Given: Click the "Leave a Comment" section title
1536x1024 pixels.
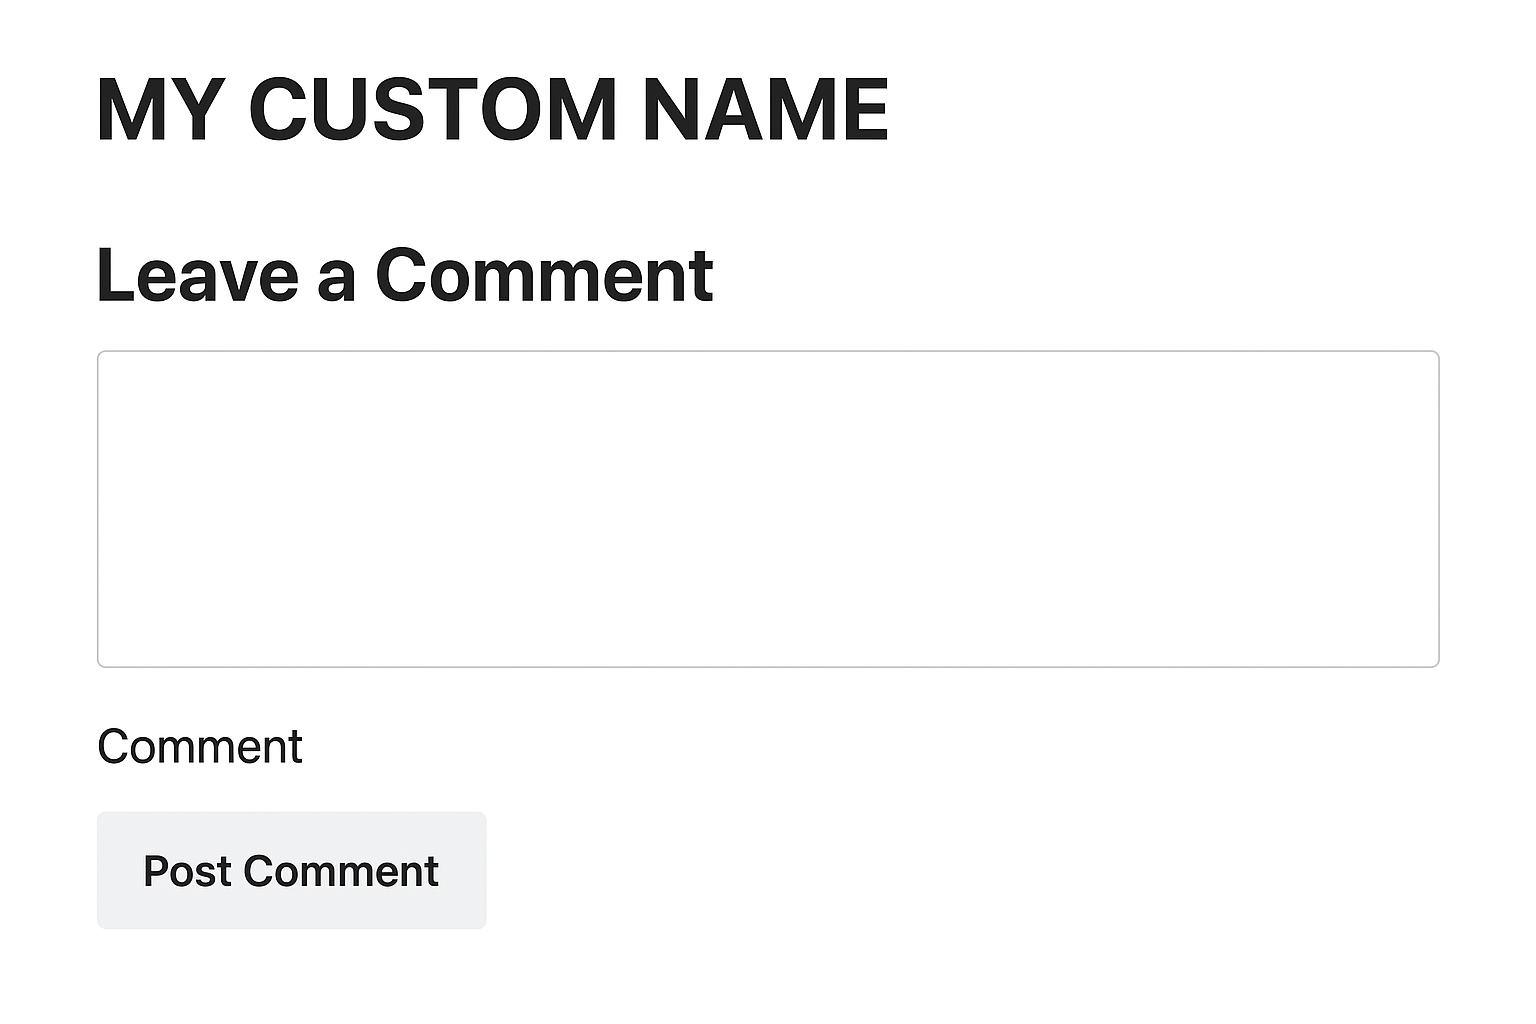Looking at the screenshot, I should 405,275.
